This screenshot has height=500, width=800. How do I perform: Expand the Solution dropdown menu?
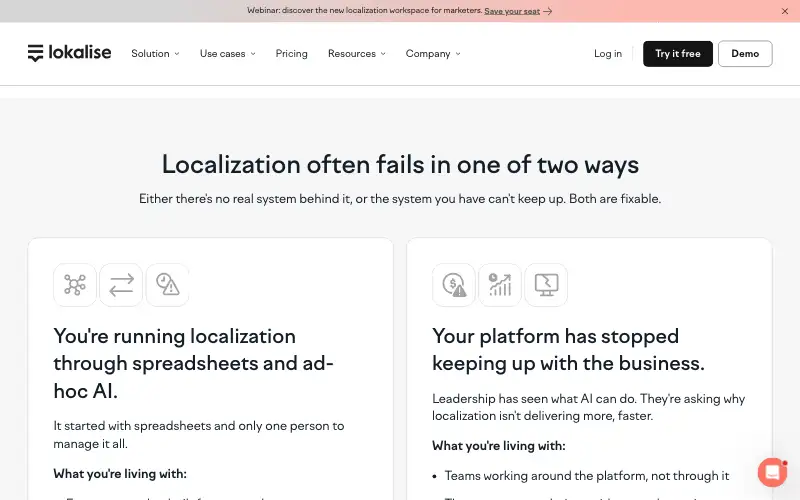[x=155, y=54]
